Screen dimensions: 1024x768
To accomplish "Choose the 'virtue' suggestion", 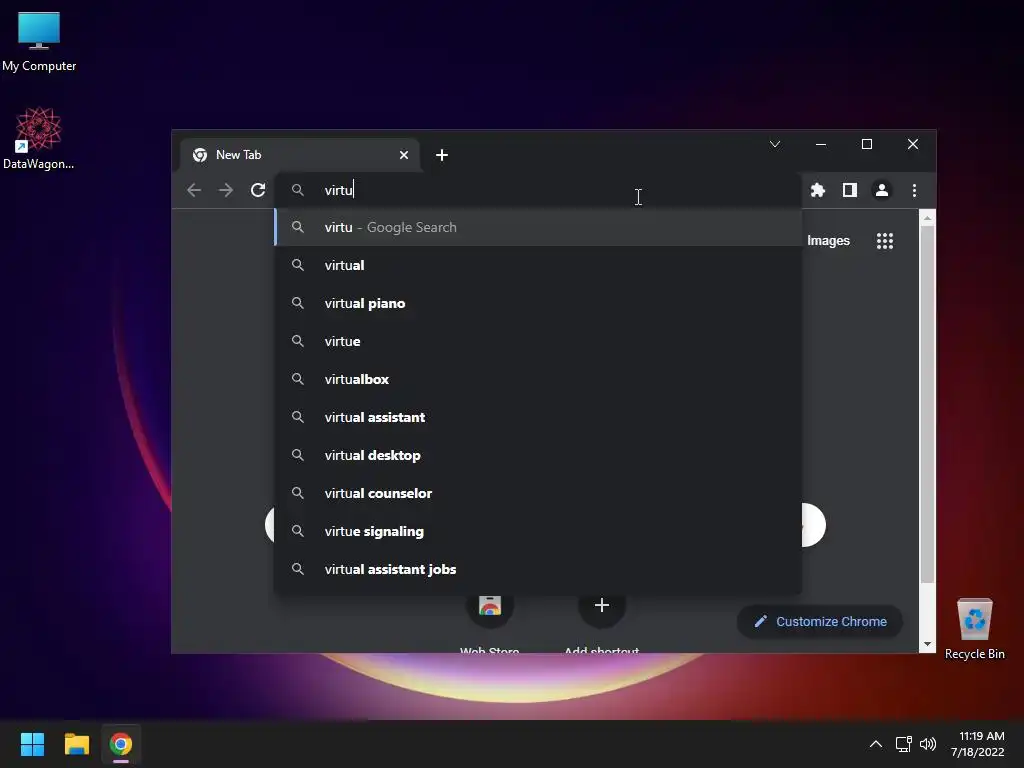I will point(538,341).
